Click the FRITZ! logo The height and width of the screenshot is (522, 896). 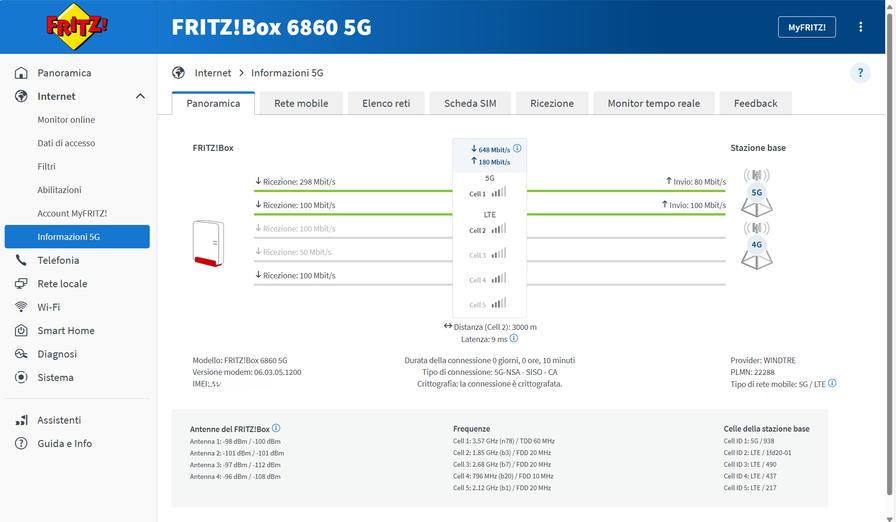77,26
